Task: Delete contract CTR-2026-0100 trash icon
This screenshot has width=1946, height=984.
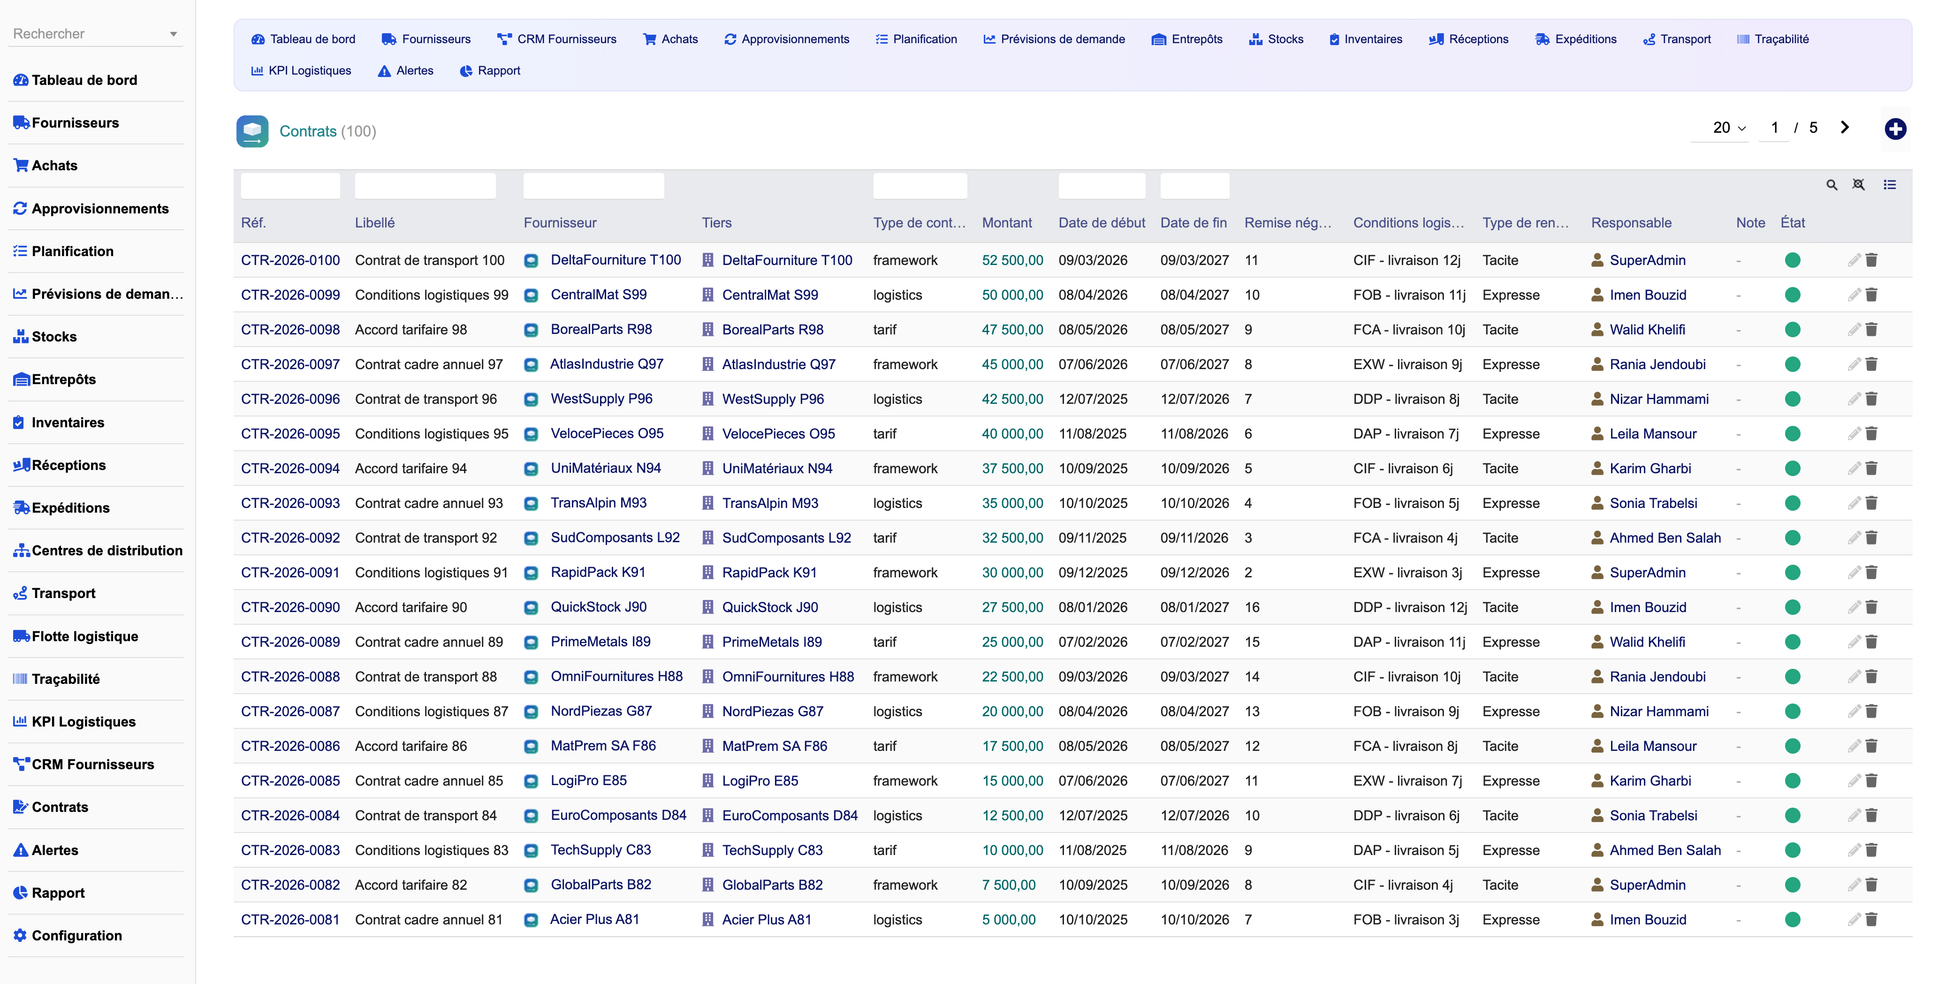Action: (1872, 260)
